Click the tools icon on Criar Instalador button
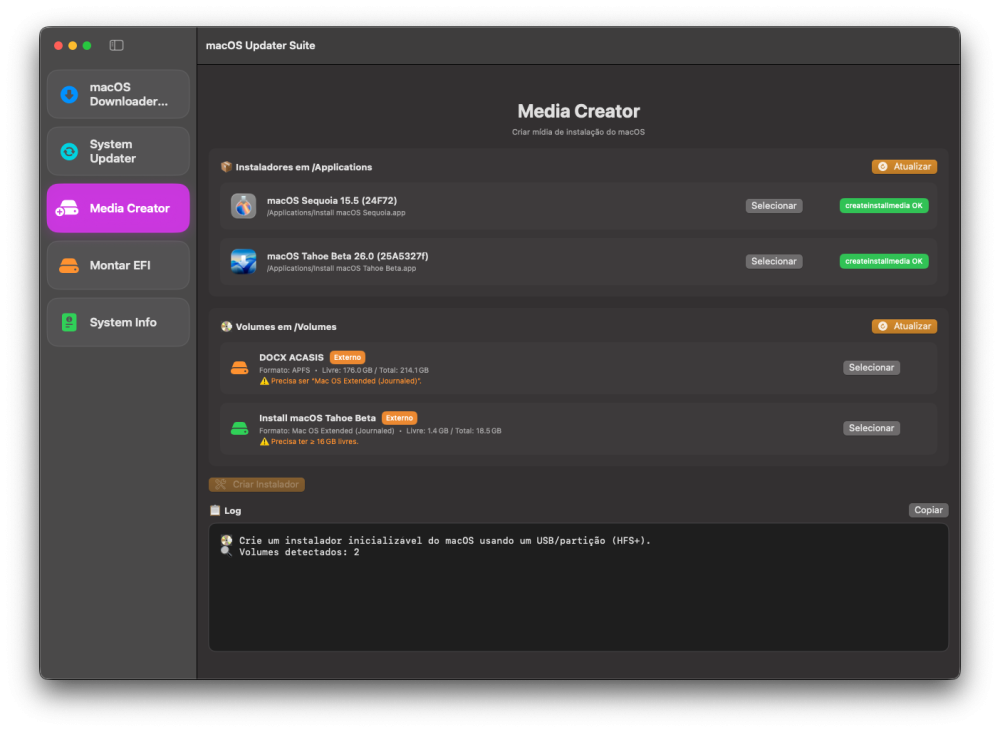 [221, 485]
